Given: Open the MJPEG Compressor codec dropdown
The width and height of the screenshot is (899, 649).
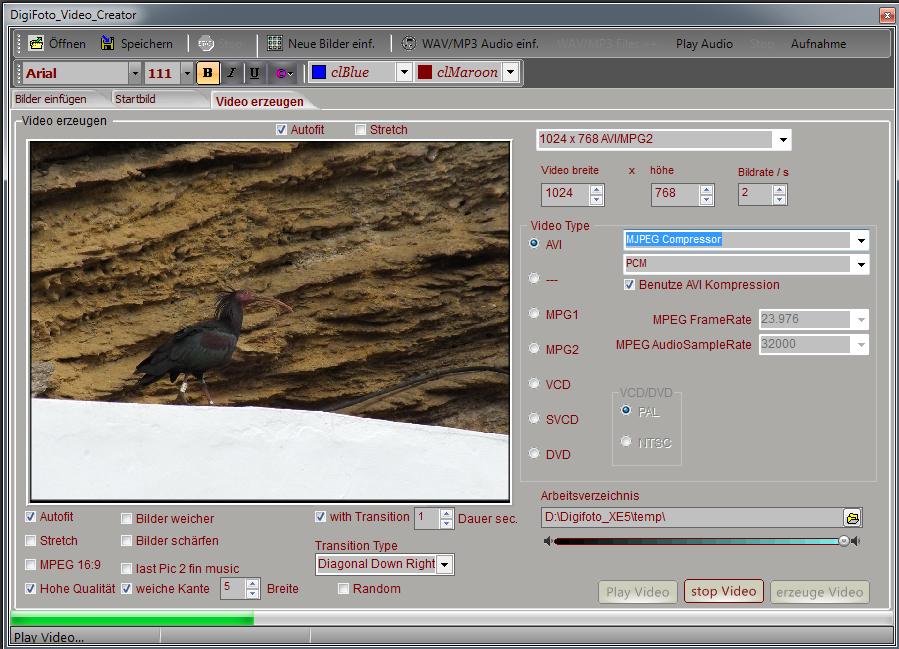Looking at the screenshot, I should [x=860, y=240].
